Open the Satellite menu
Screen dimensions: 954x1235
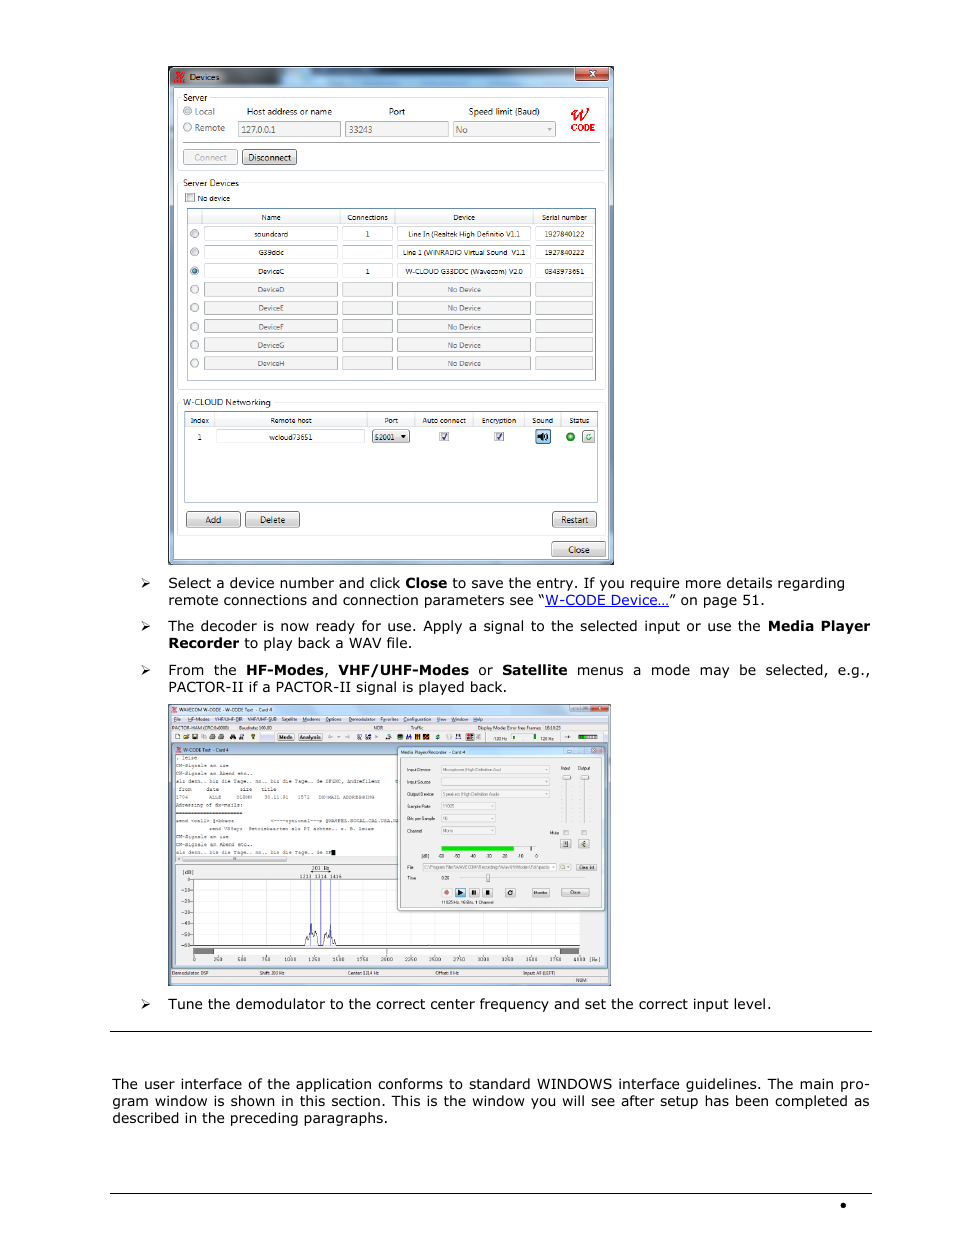pyautogui.click(x=290, y=719)
